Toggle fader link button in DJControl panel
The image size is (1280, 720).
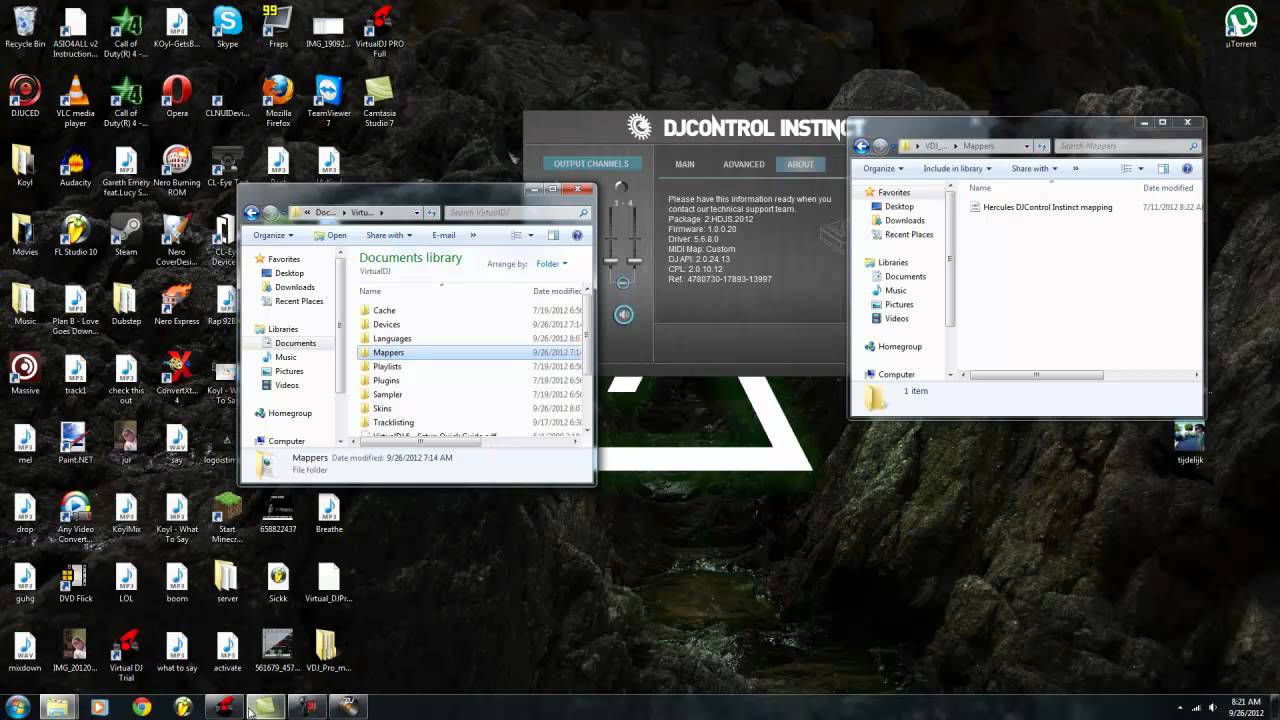623,283
